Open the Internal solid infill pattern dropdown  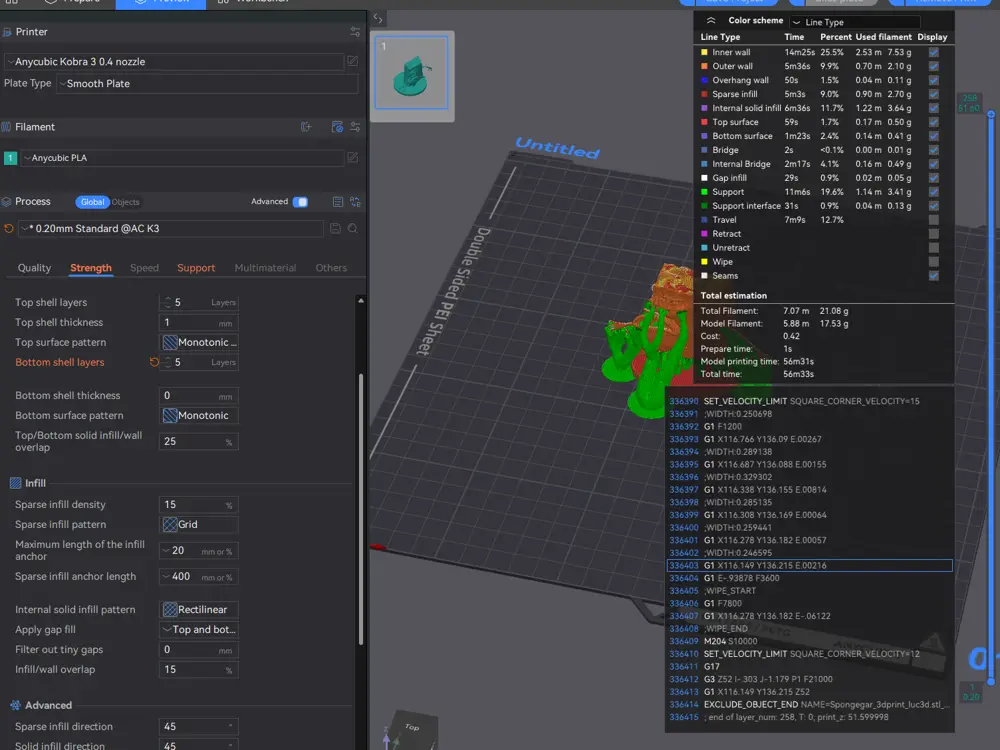(x=199, y=610)
